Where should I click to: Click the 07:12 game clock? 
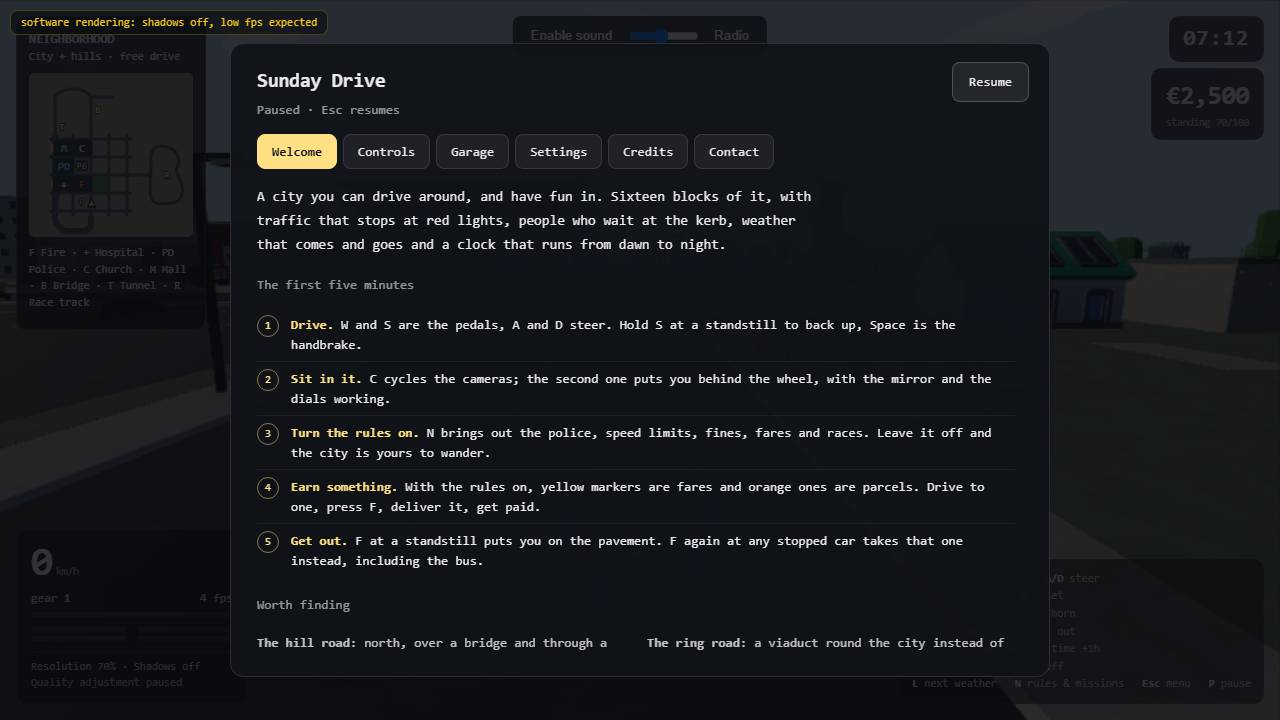[x=1215, y=39]
